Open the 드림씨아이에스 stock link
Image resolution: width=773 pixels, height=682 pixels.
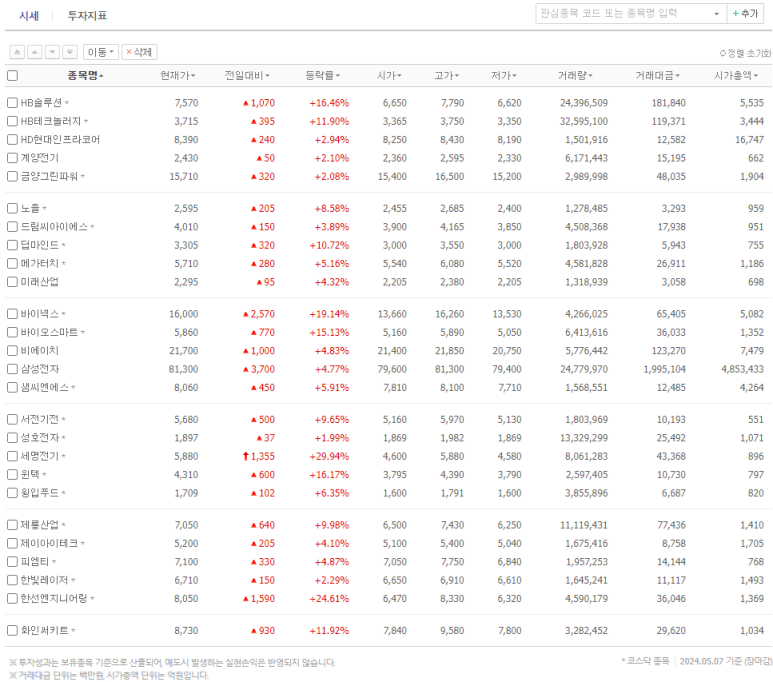coord(54,226)
